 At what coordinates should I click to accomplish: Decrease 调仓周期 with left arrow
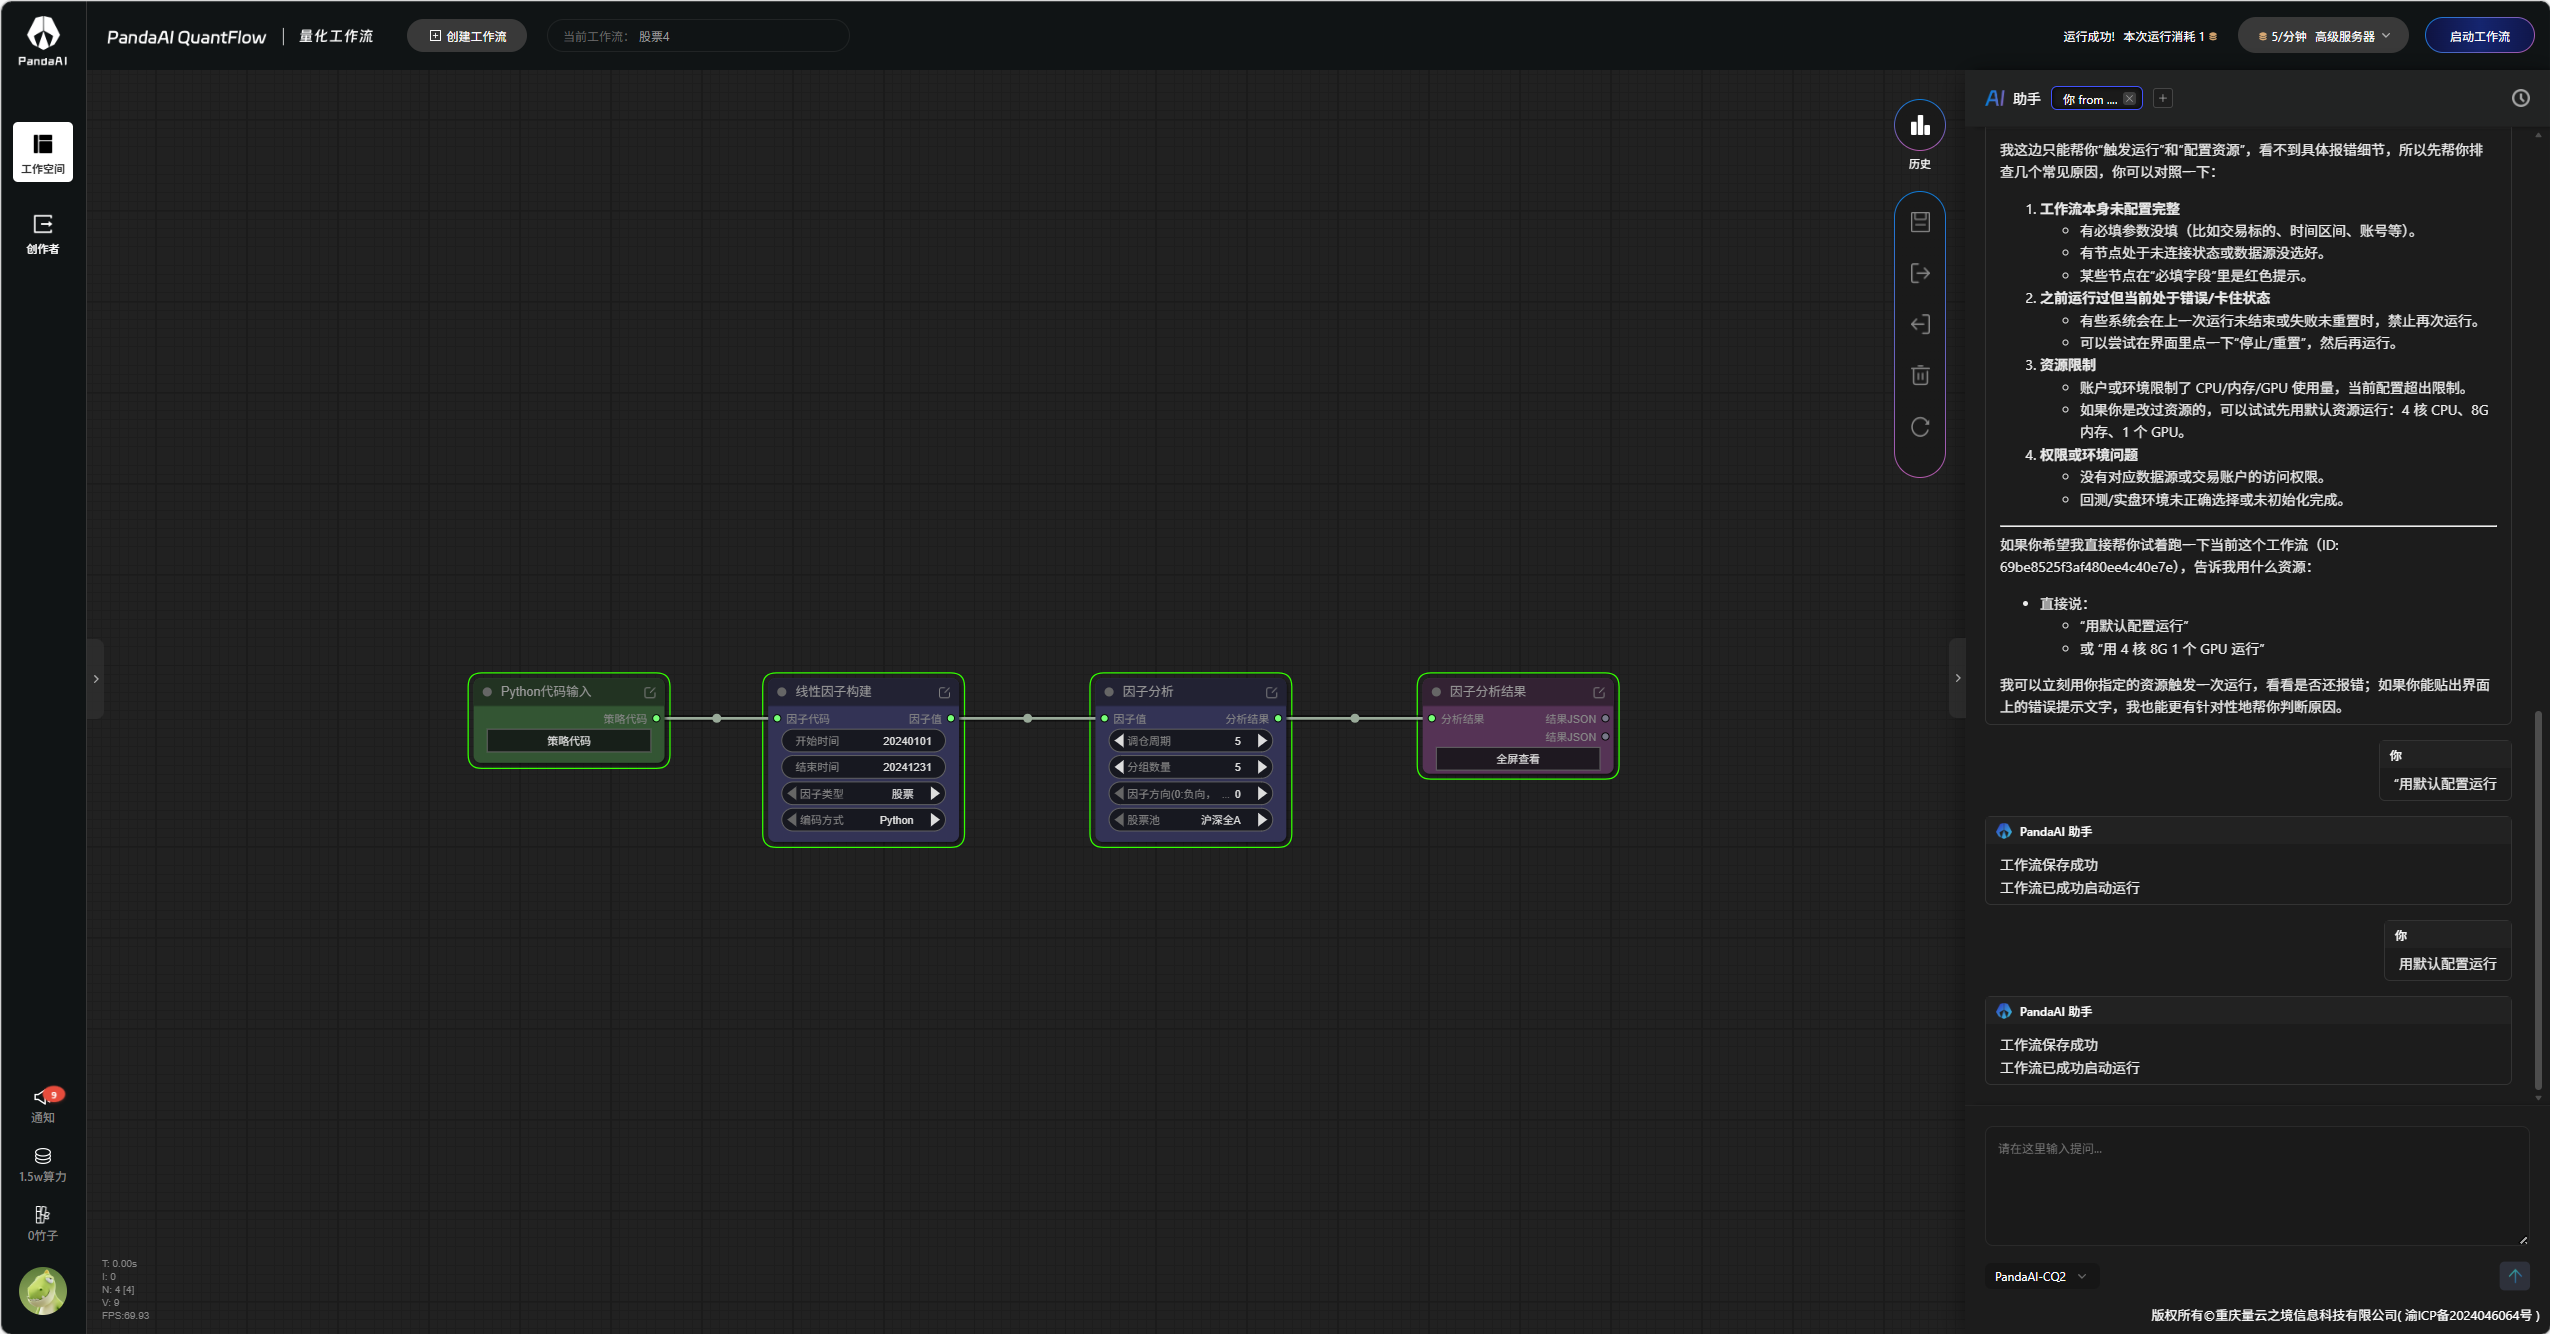[x=1119, y=741]
